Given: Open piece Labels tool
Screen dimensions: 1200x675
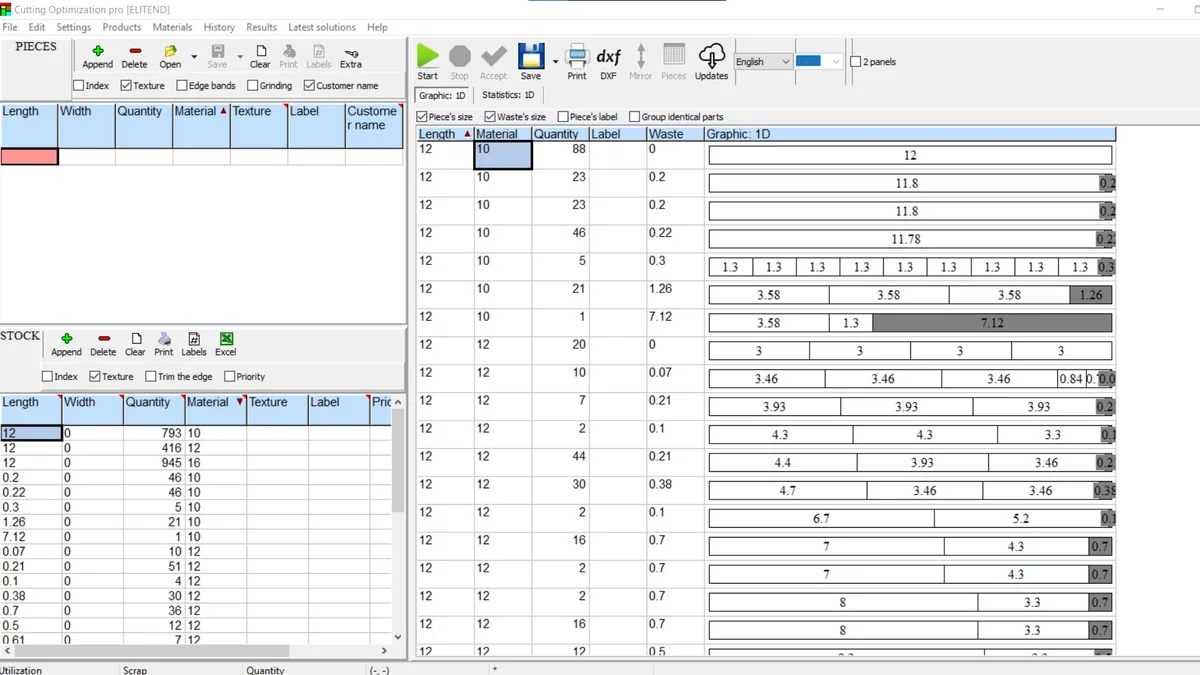Looking at the screenshot, I should (318, 56).
